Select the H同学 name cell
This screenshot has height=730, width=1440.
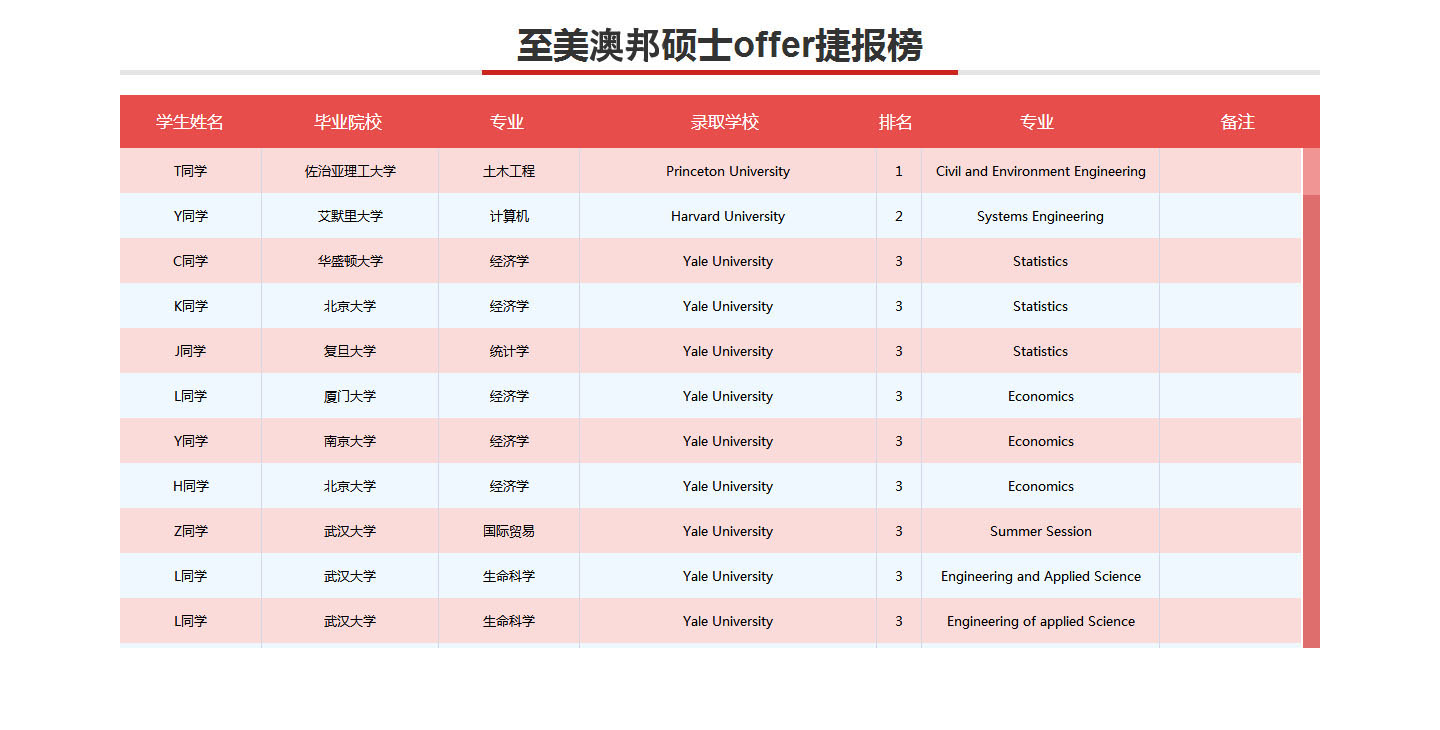click(191, 486)
